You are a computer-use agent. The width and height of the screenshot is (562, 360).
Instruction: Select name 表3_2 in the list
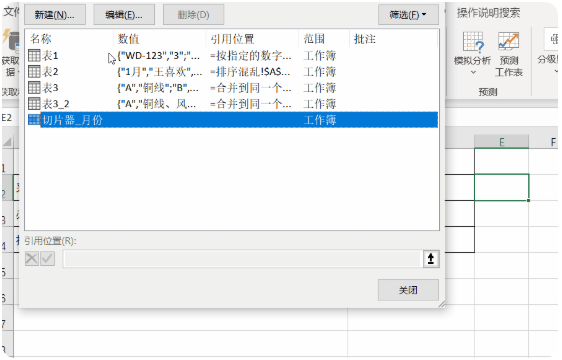coord(56,104)
